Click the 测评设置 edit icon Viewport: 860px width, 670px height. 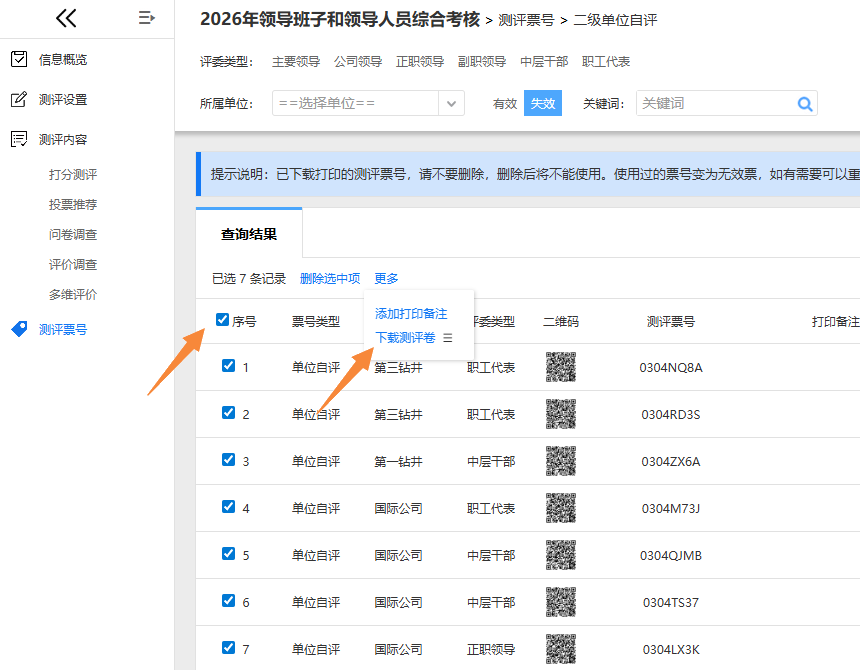[19, 99]
